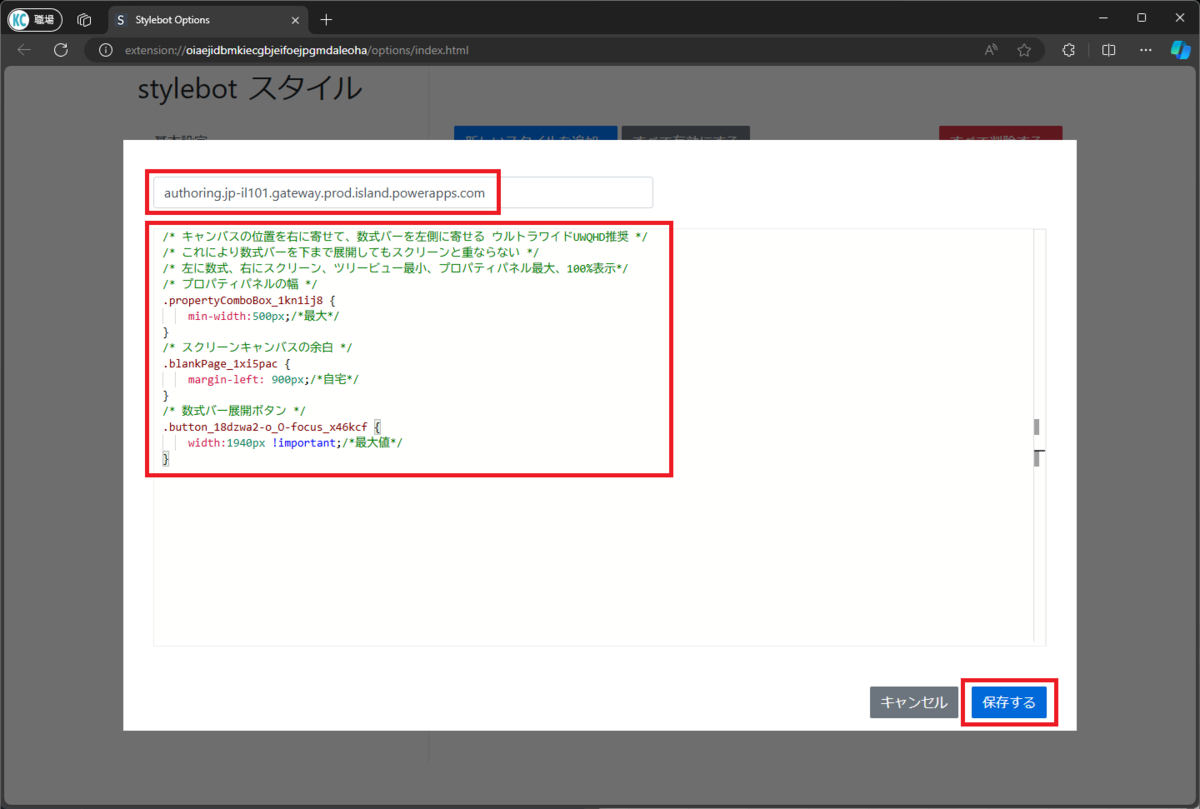Viewport: 1200px width, 809px height.
Task: Click the editor minimap scrollbar
Action: pos(1039,437)
